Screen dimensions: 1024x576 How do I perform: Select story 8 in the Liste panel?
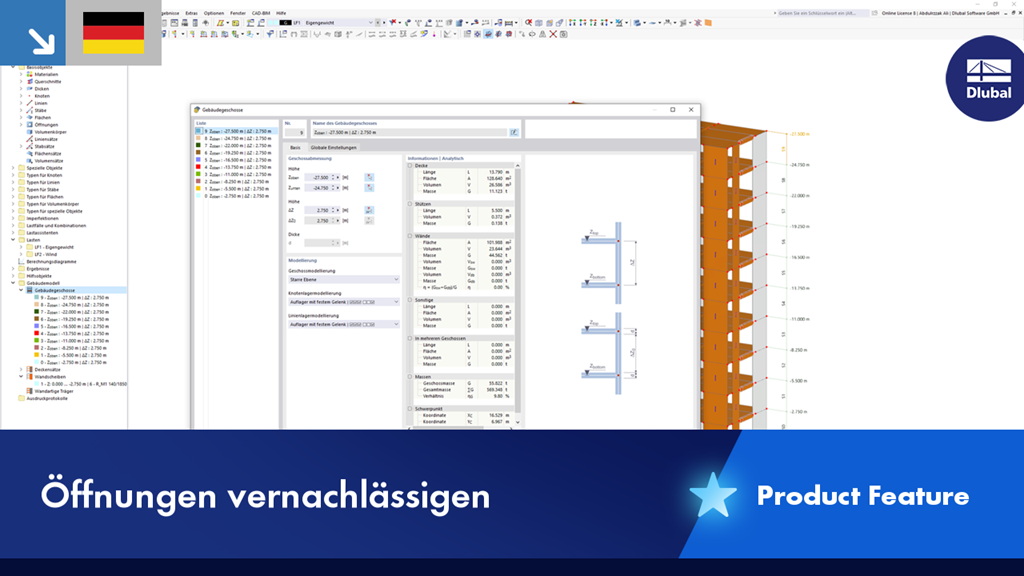click(x=236, y=138)
